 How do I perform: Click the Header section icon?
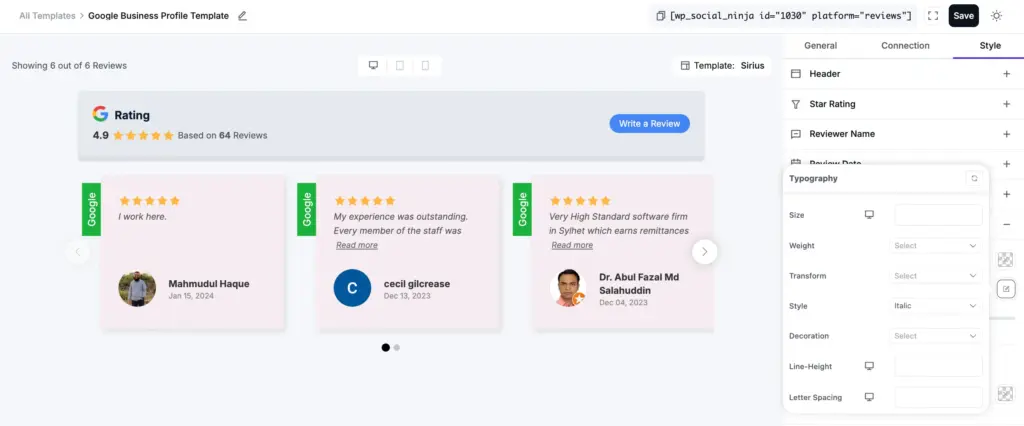795,74
